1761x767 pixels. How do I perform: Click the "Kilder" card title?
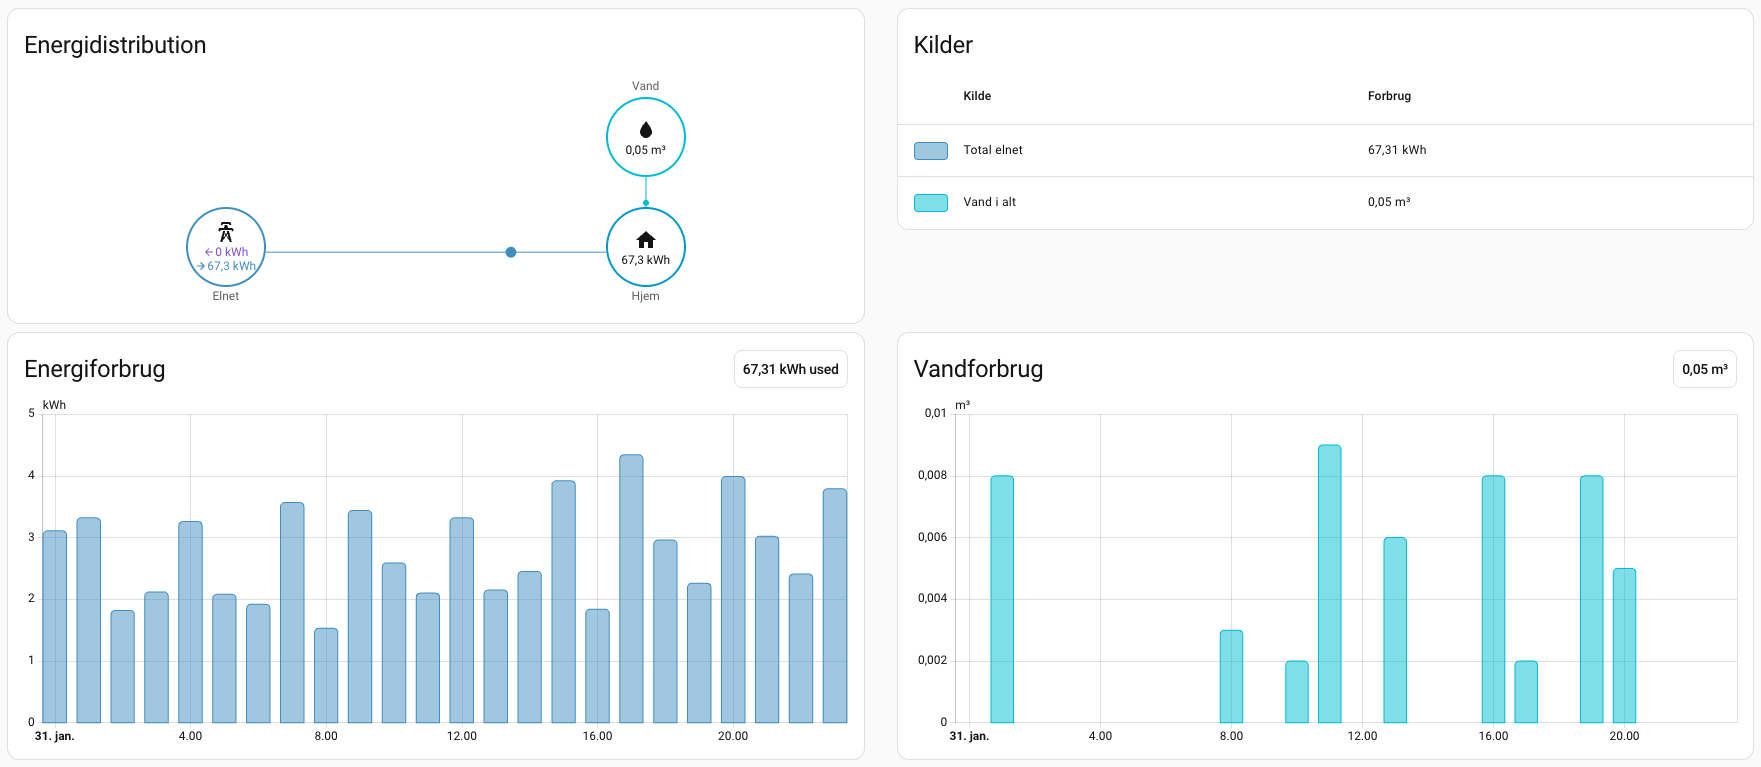click(943, 45)
